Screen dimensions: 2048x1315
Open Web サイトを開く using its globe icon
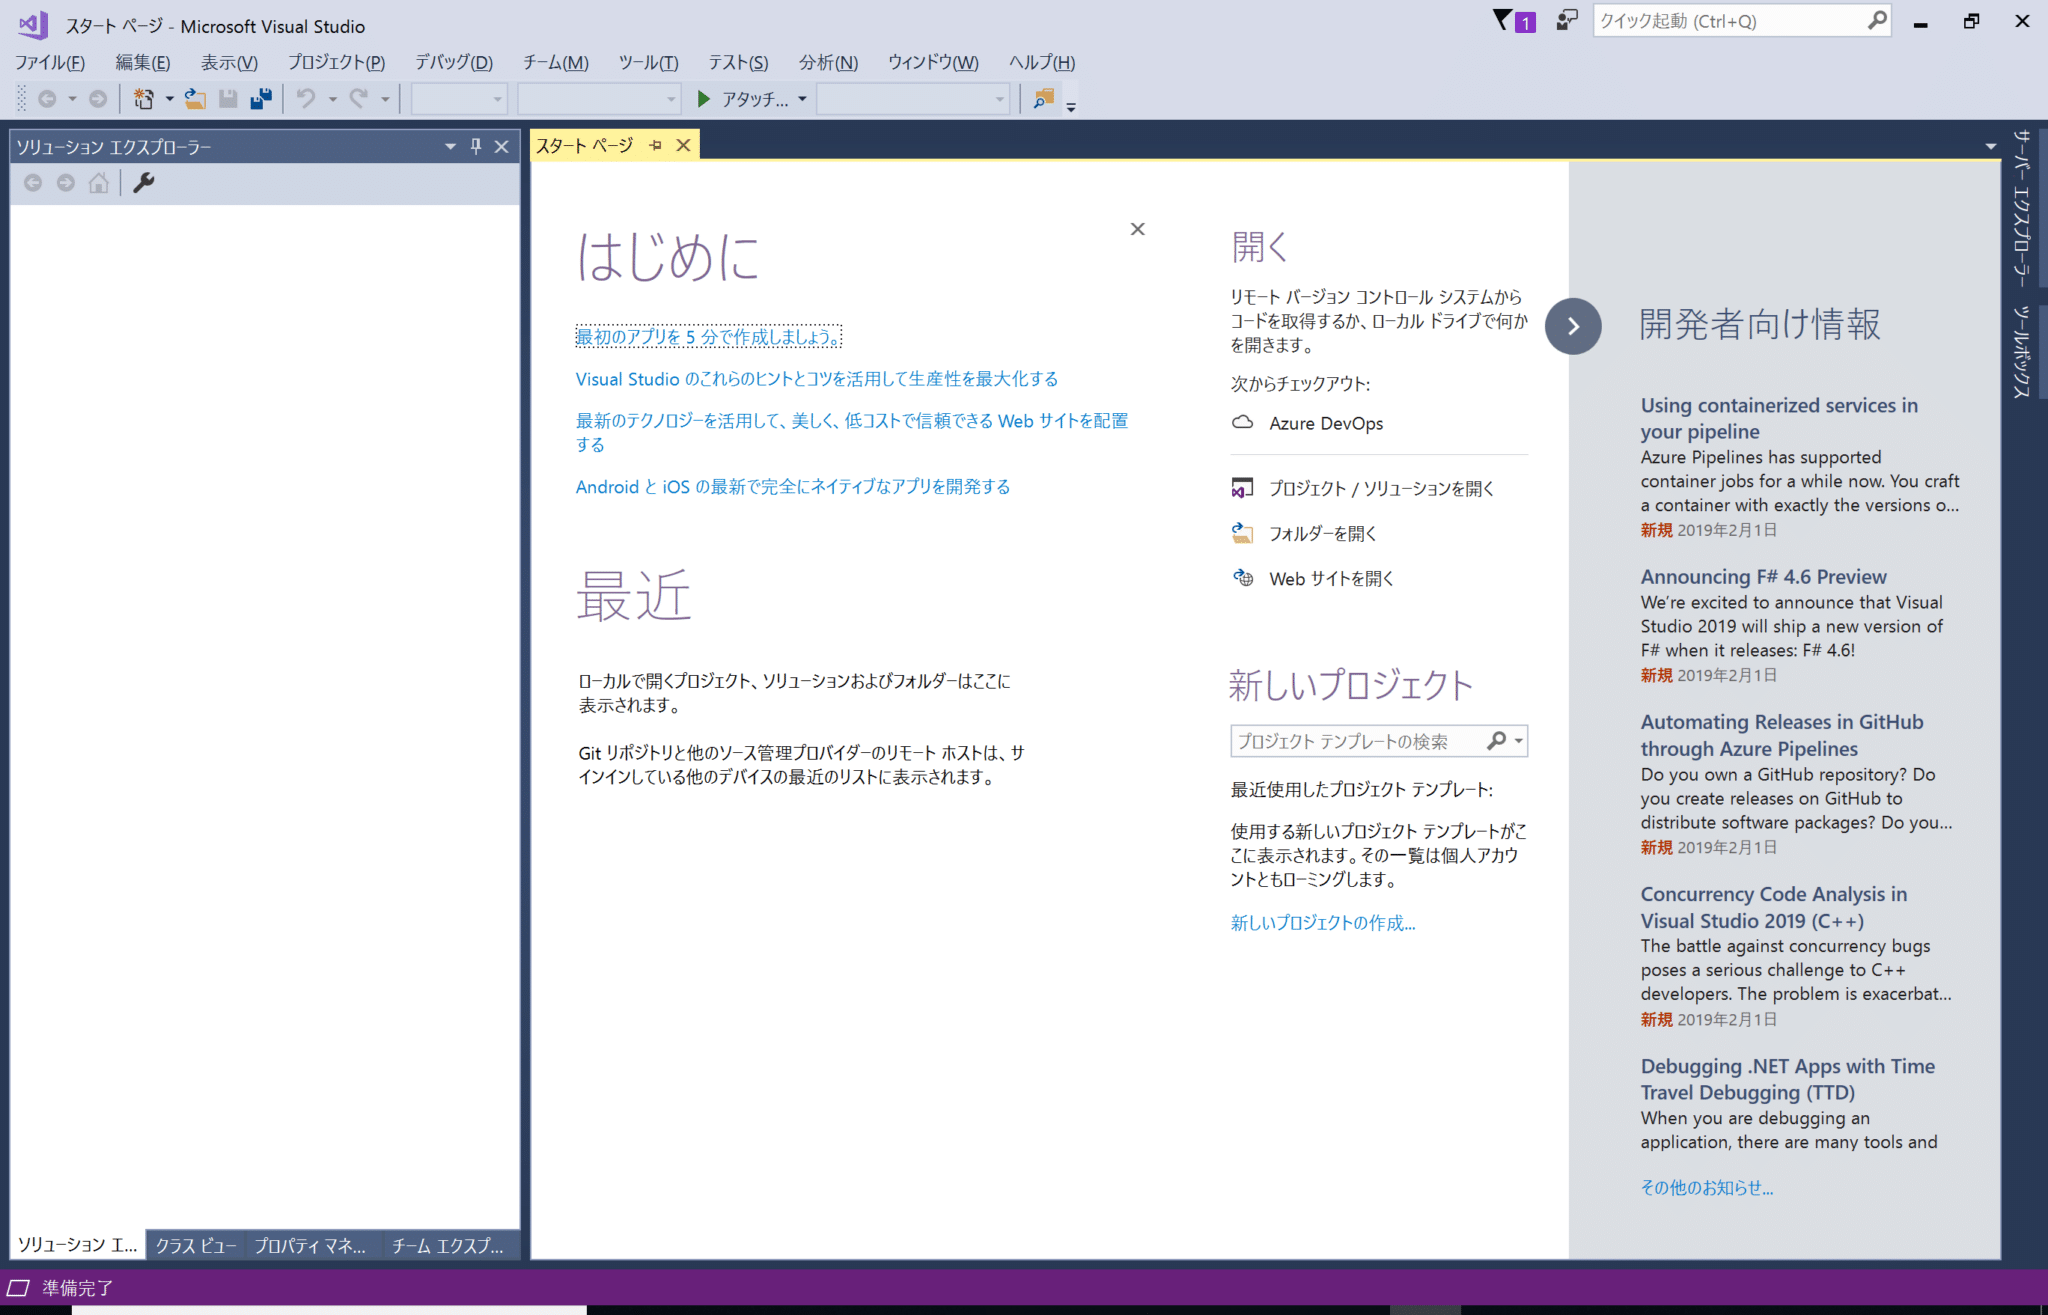point(1243,578)
